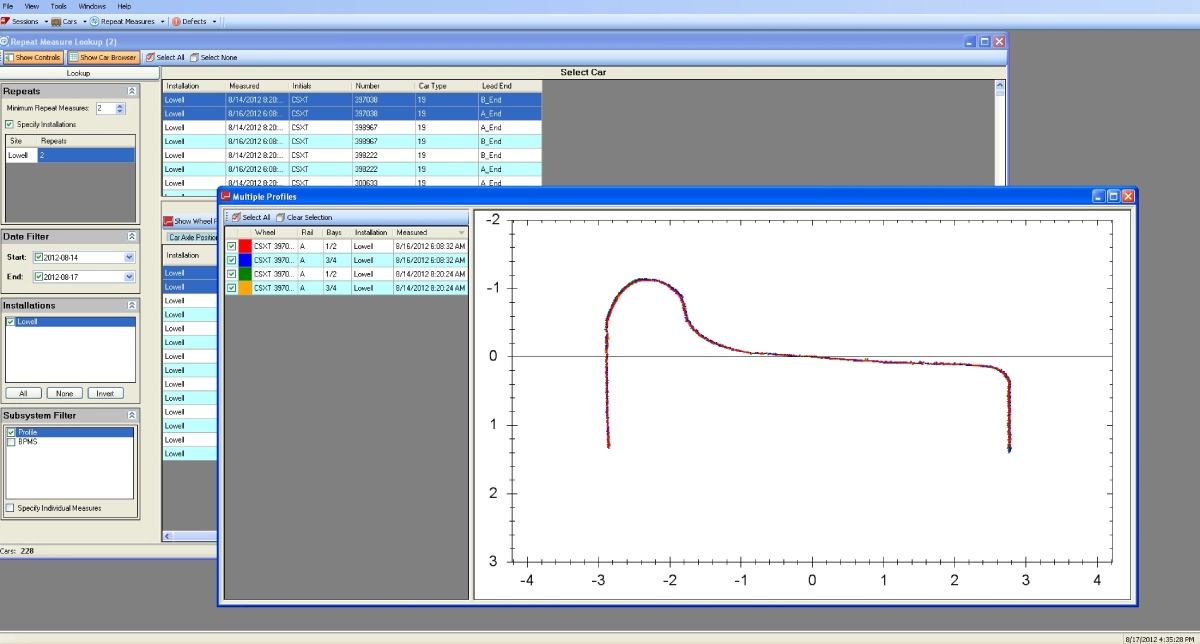Viewport: 1200px width, 644px height.
Task: Select the Lookup tab
Action: click(79, 73)
